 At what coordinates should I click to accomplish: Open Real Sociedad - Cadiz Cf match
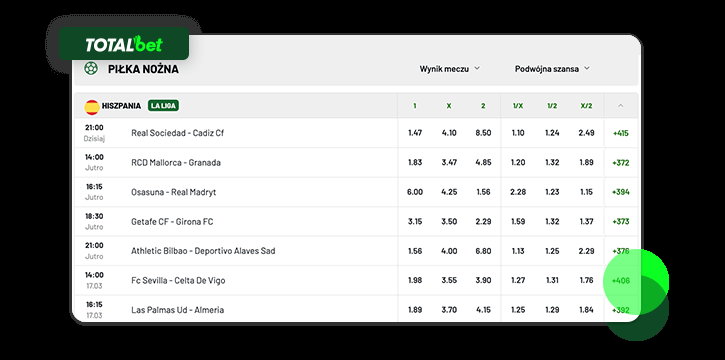click(x=178, y=133)
